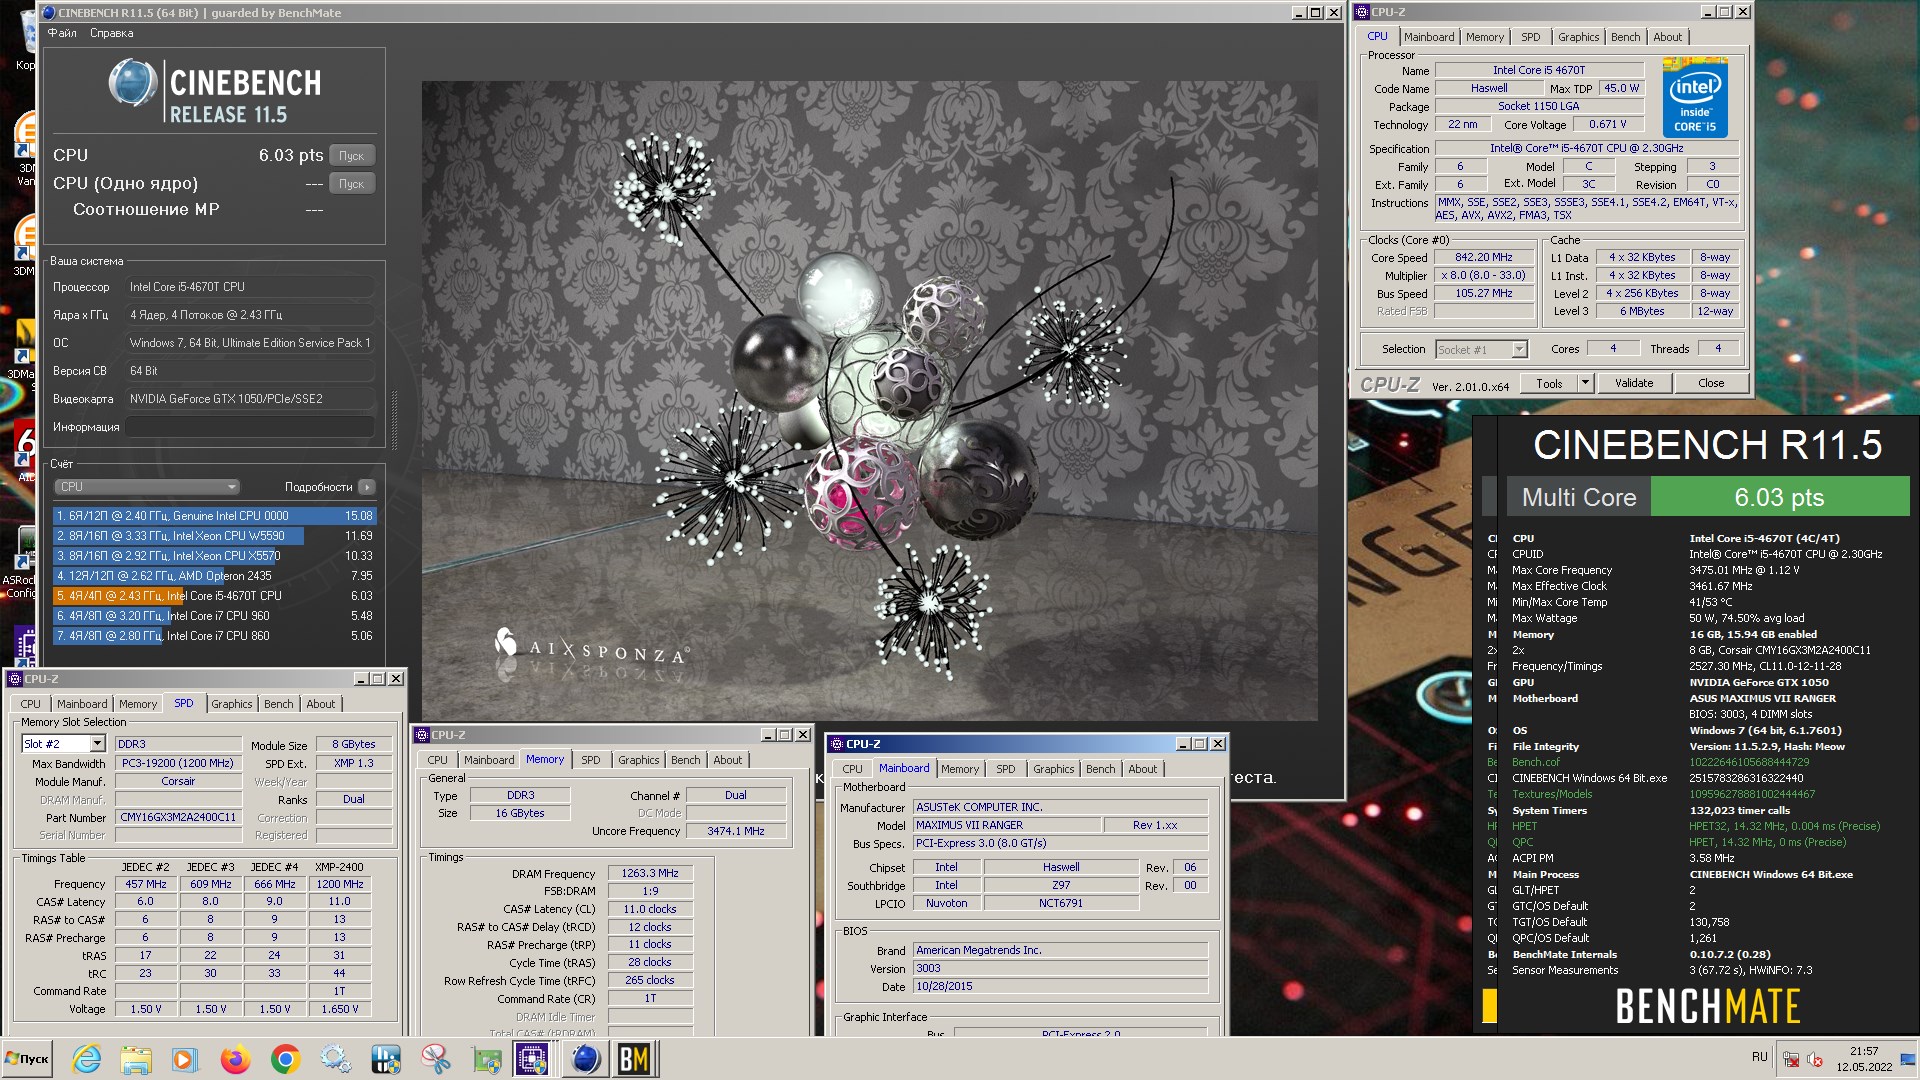Click the XMP 1.3 SPD Ext. field

353,763
